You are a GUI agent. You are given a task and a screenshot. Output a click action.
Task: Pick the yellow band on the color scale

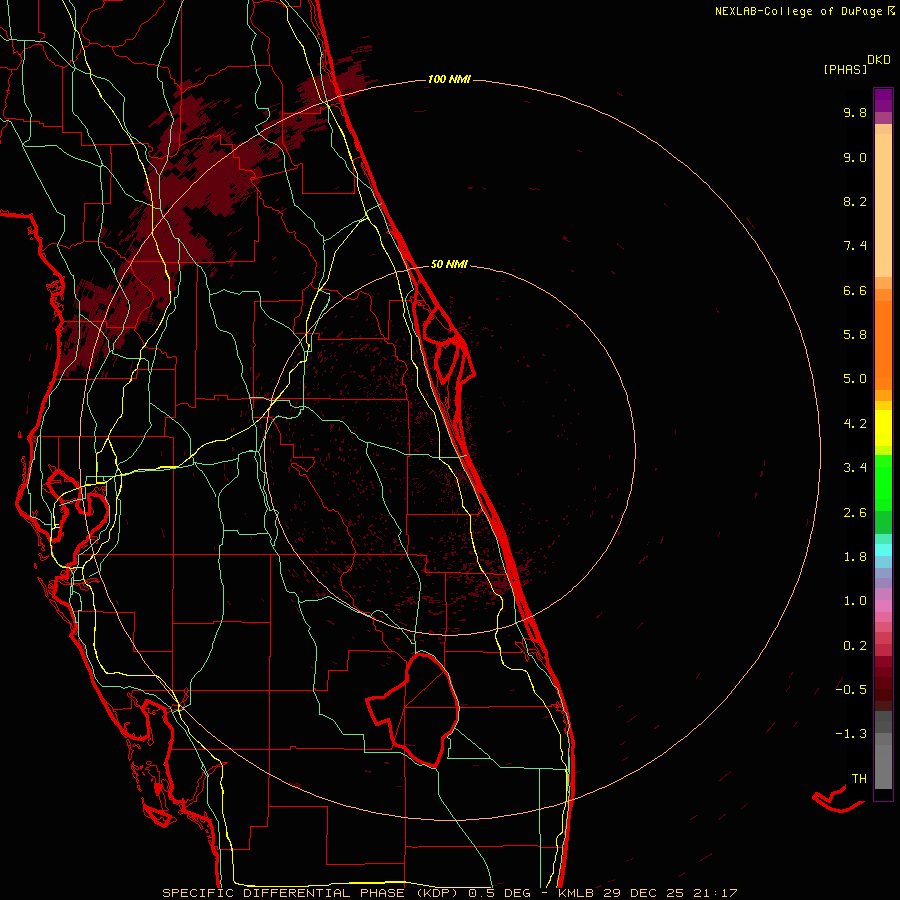point(883,428)
